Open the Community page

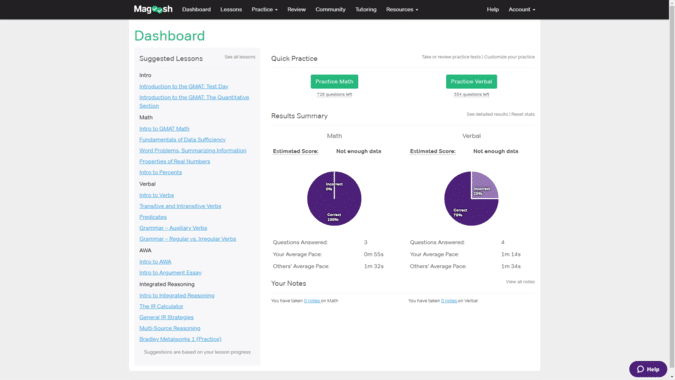click(330, 9)
